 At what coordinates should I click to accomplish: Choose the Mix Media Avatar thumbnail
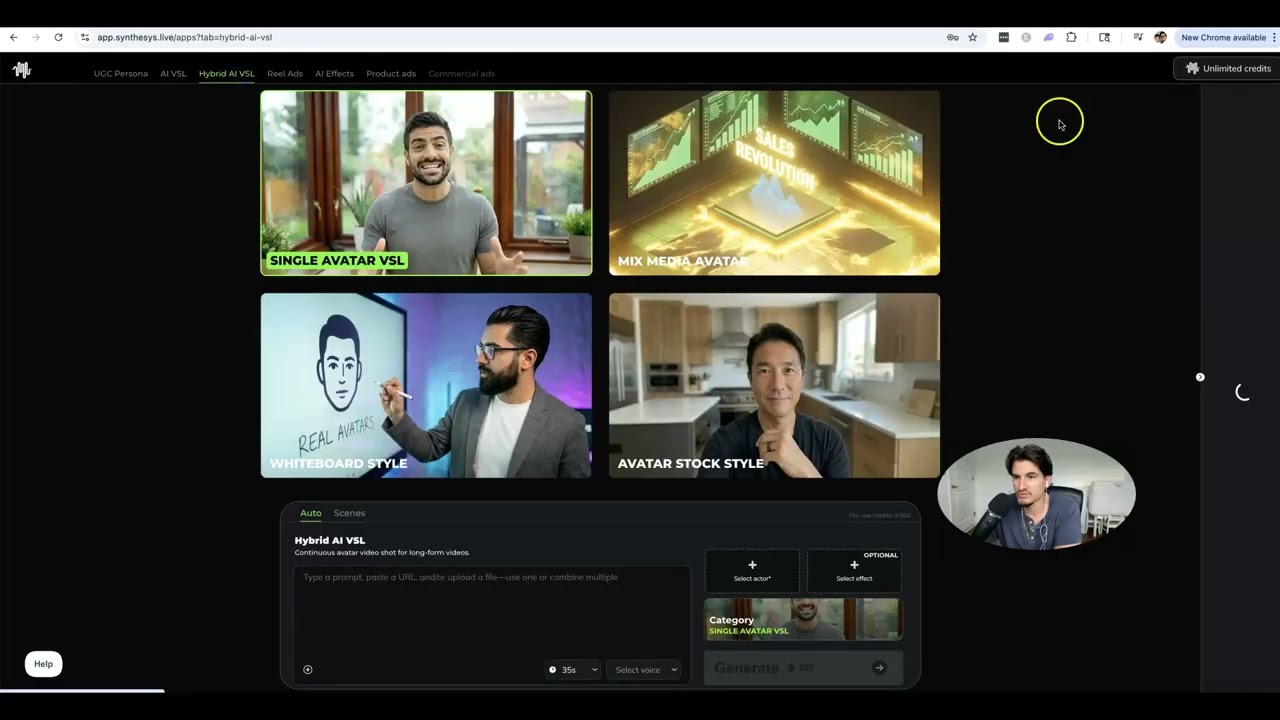tap(774, 183)
